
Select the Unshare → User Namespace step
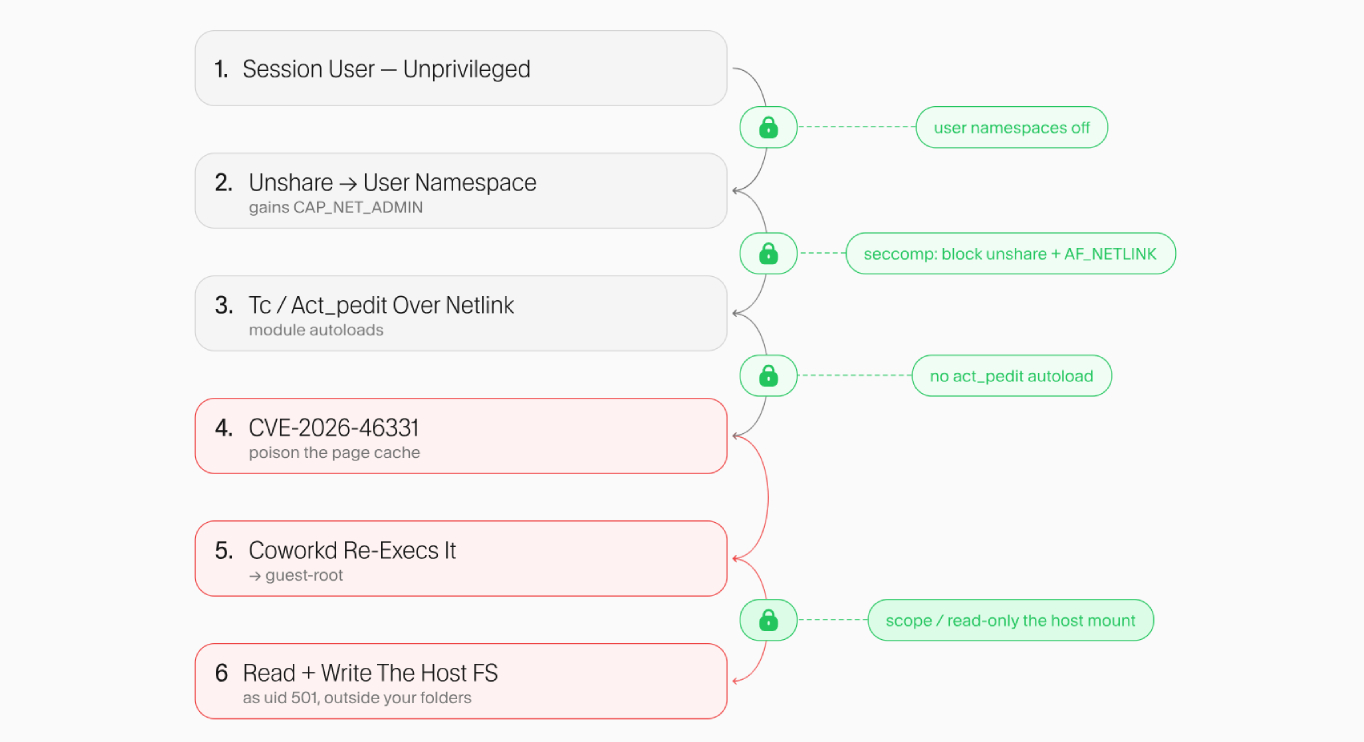461,191
